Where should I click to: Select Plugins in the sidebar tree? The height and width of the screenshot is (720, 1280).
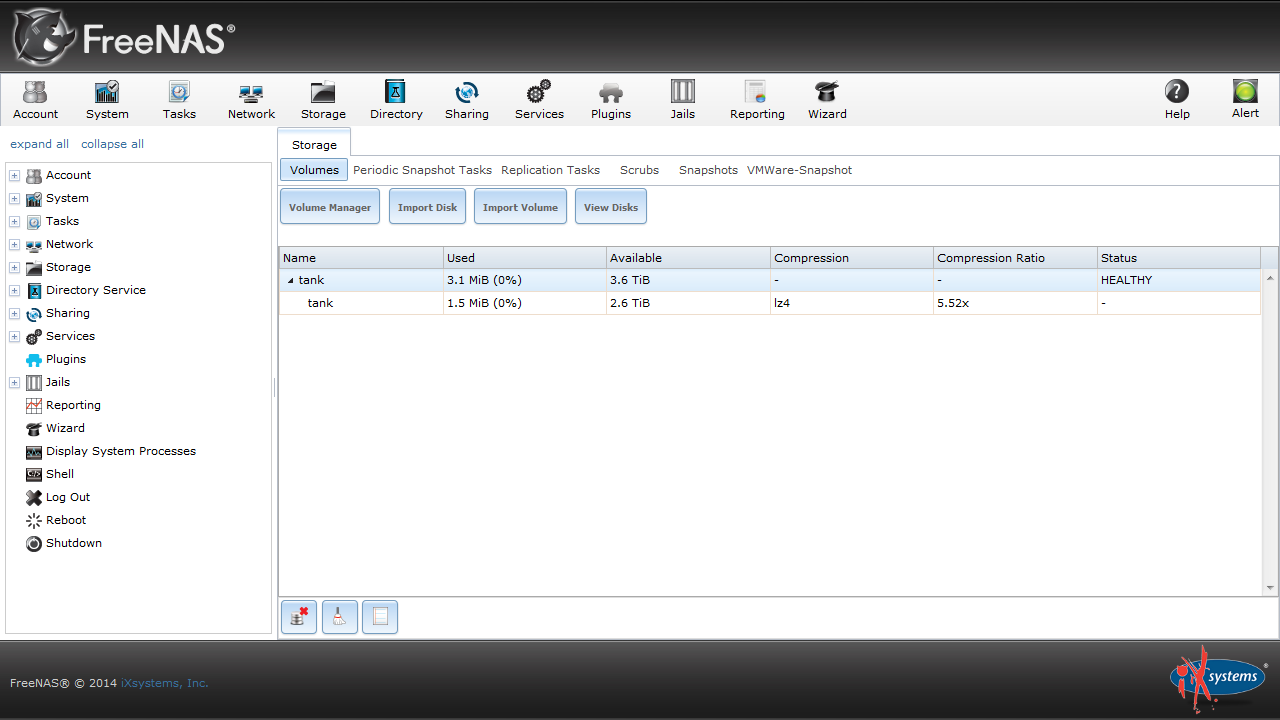point(66,359)
